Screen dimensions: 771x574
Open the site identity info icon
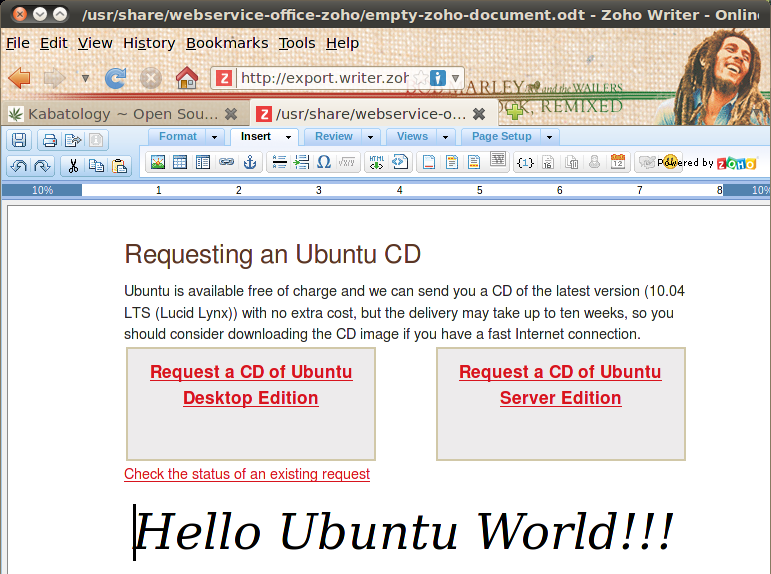coord(438,78)
